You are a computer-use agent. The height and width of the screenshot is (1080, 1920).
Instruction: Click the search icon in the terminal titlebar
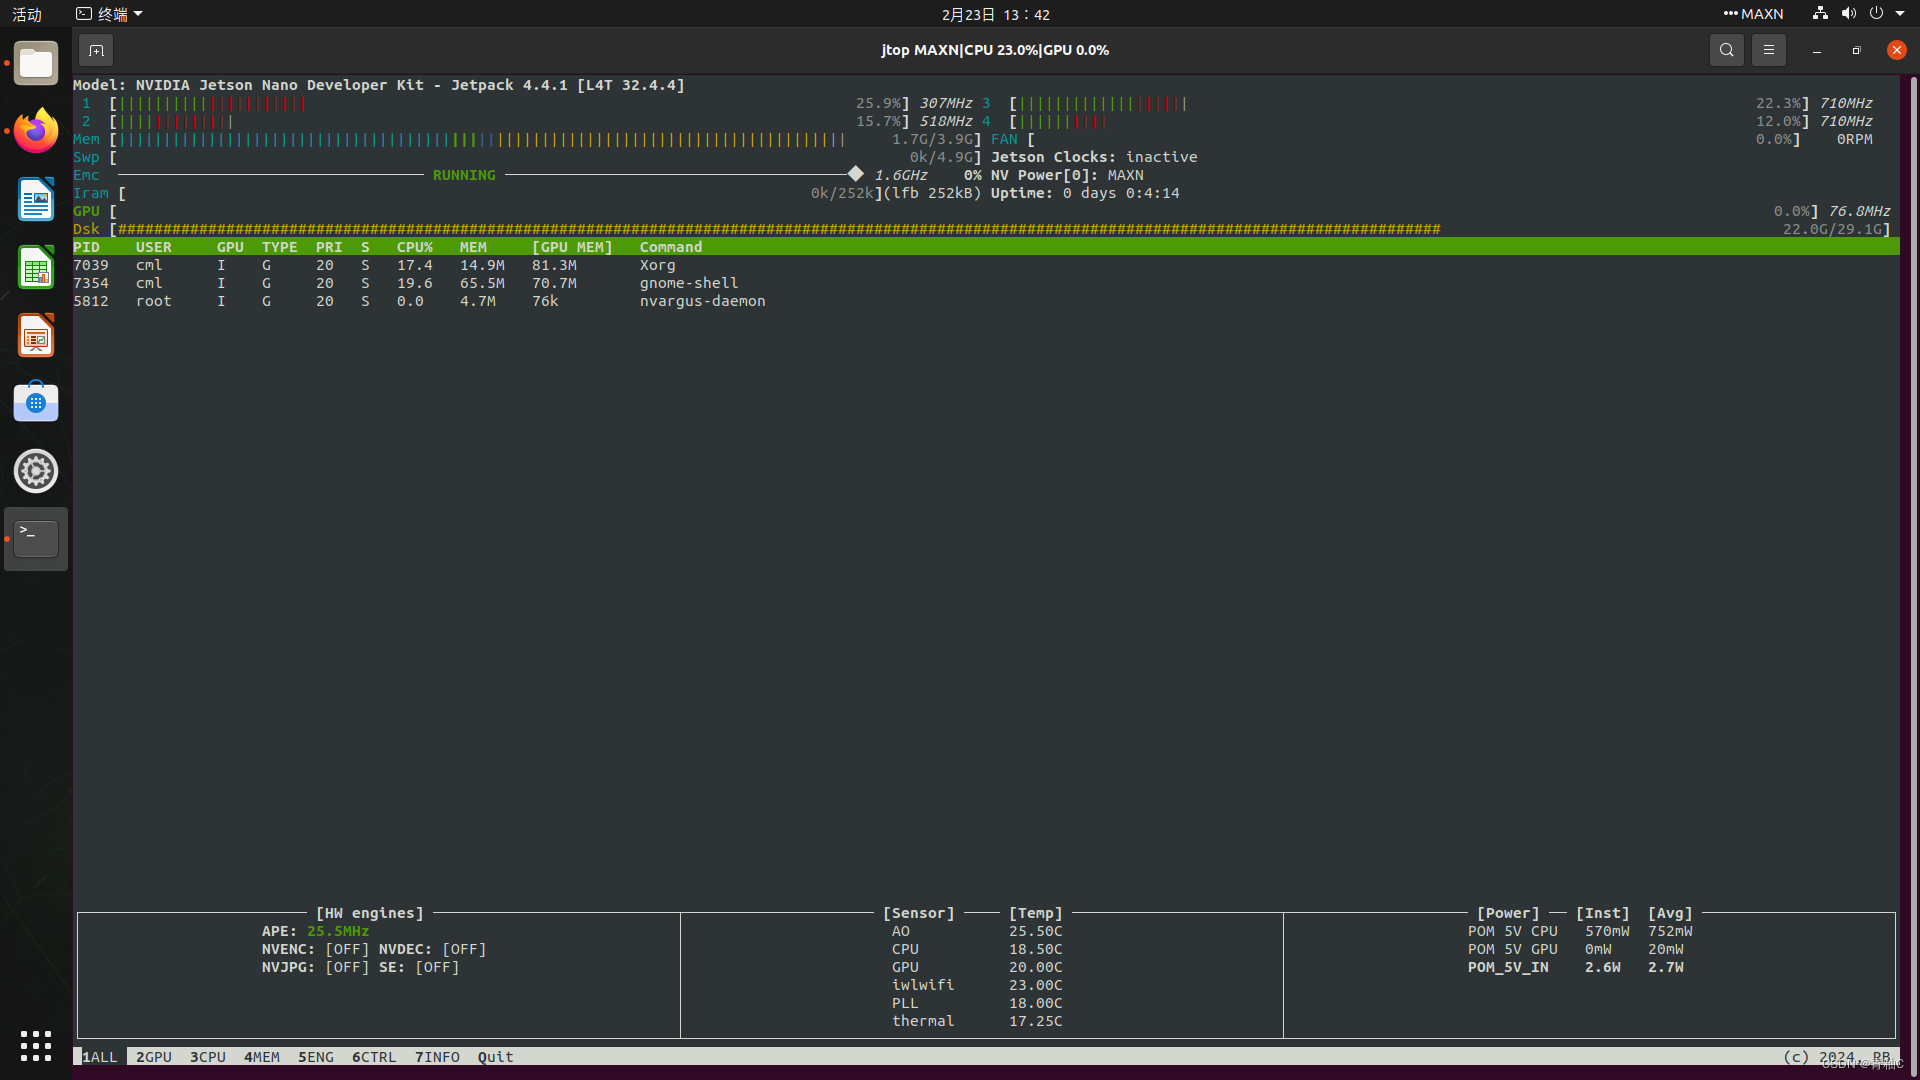pos(1726,50)
